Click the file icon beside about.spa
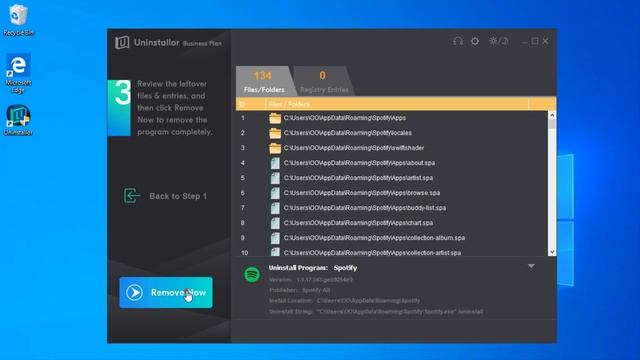This screenshot has height=360, width=640. click(275, 163)
